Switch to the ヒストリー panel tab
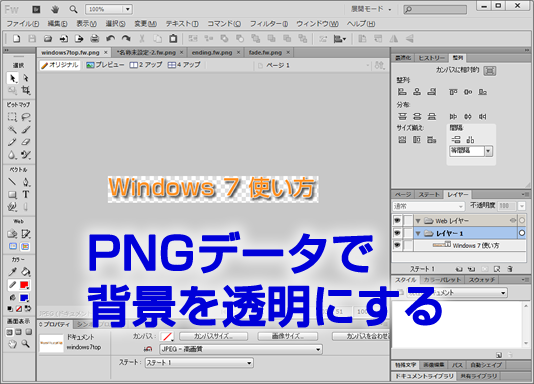Viewport: 534px width, 384px height. [x=431, y=58]
